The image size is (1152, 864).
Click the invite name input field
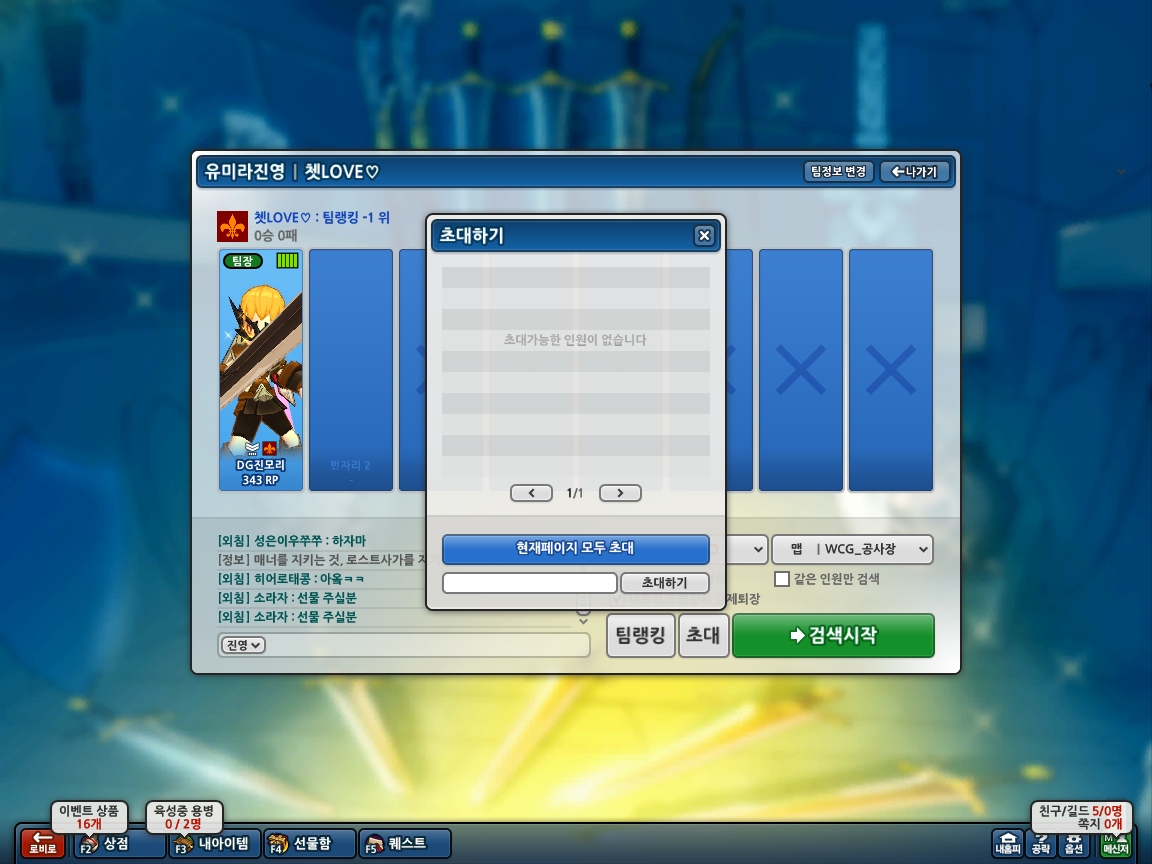529,583
